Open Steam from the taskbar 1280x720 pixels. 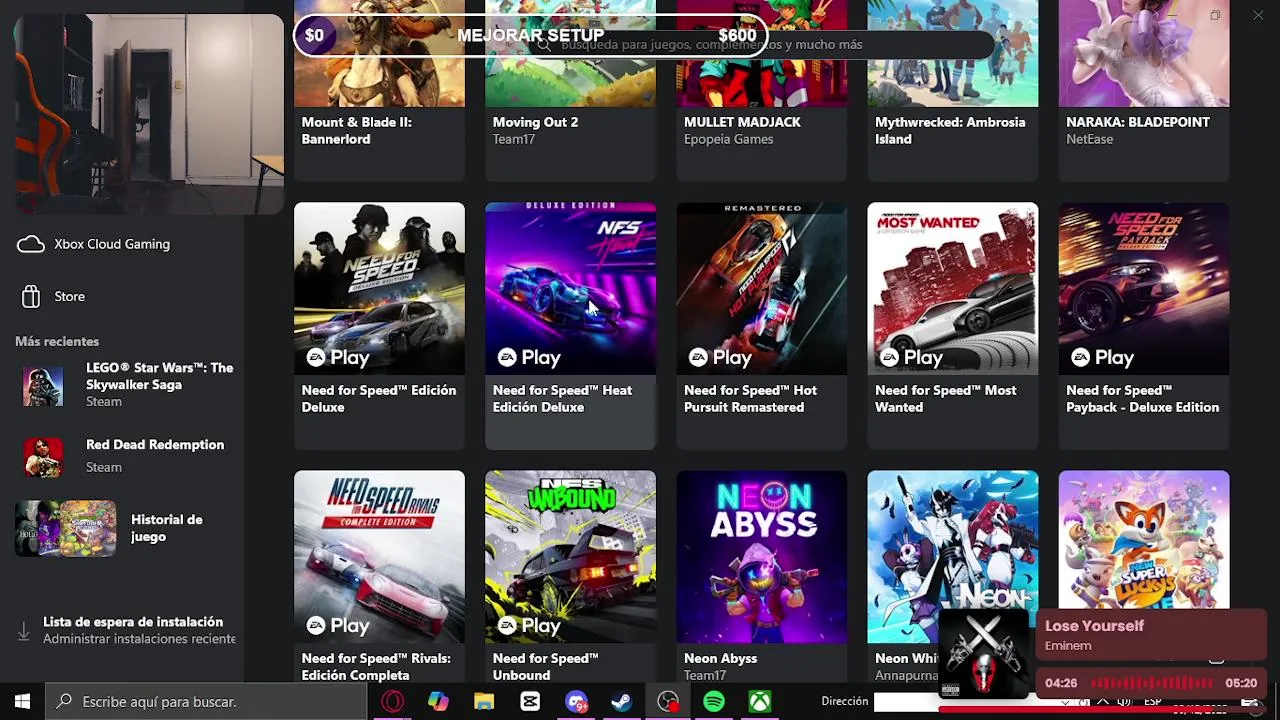coord(622,702)
